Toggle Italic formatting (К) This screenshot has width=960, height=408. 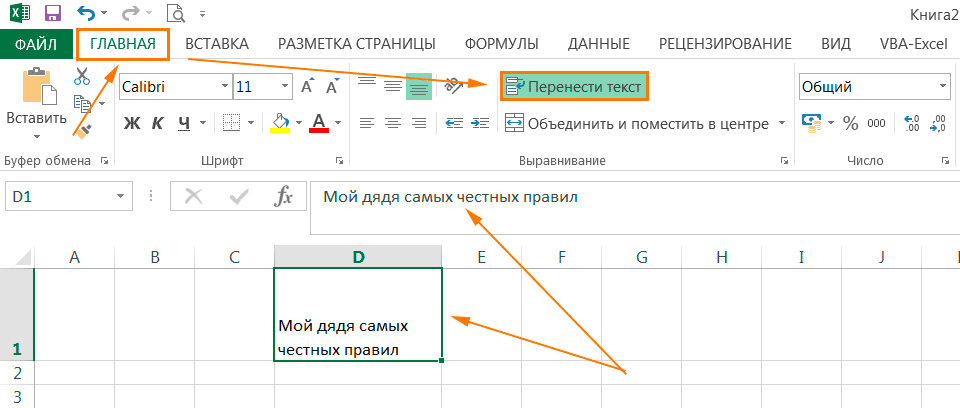158,123
